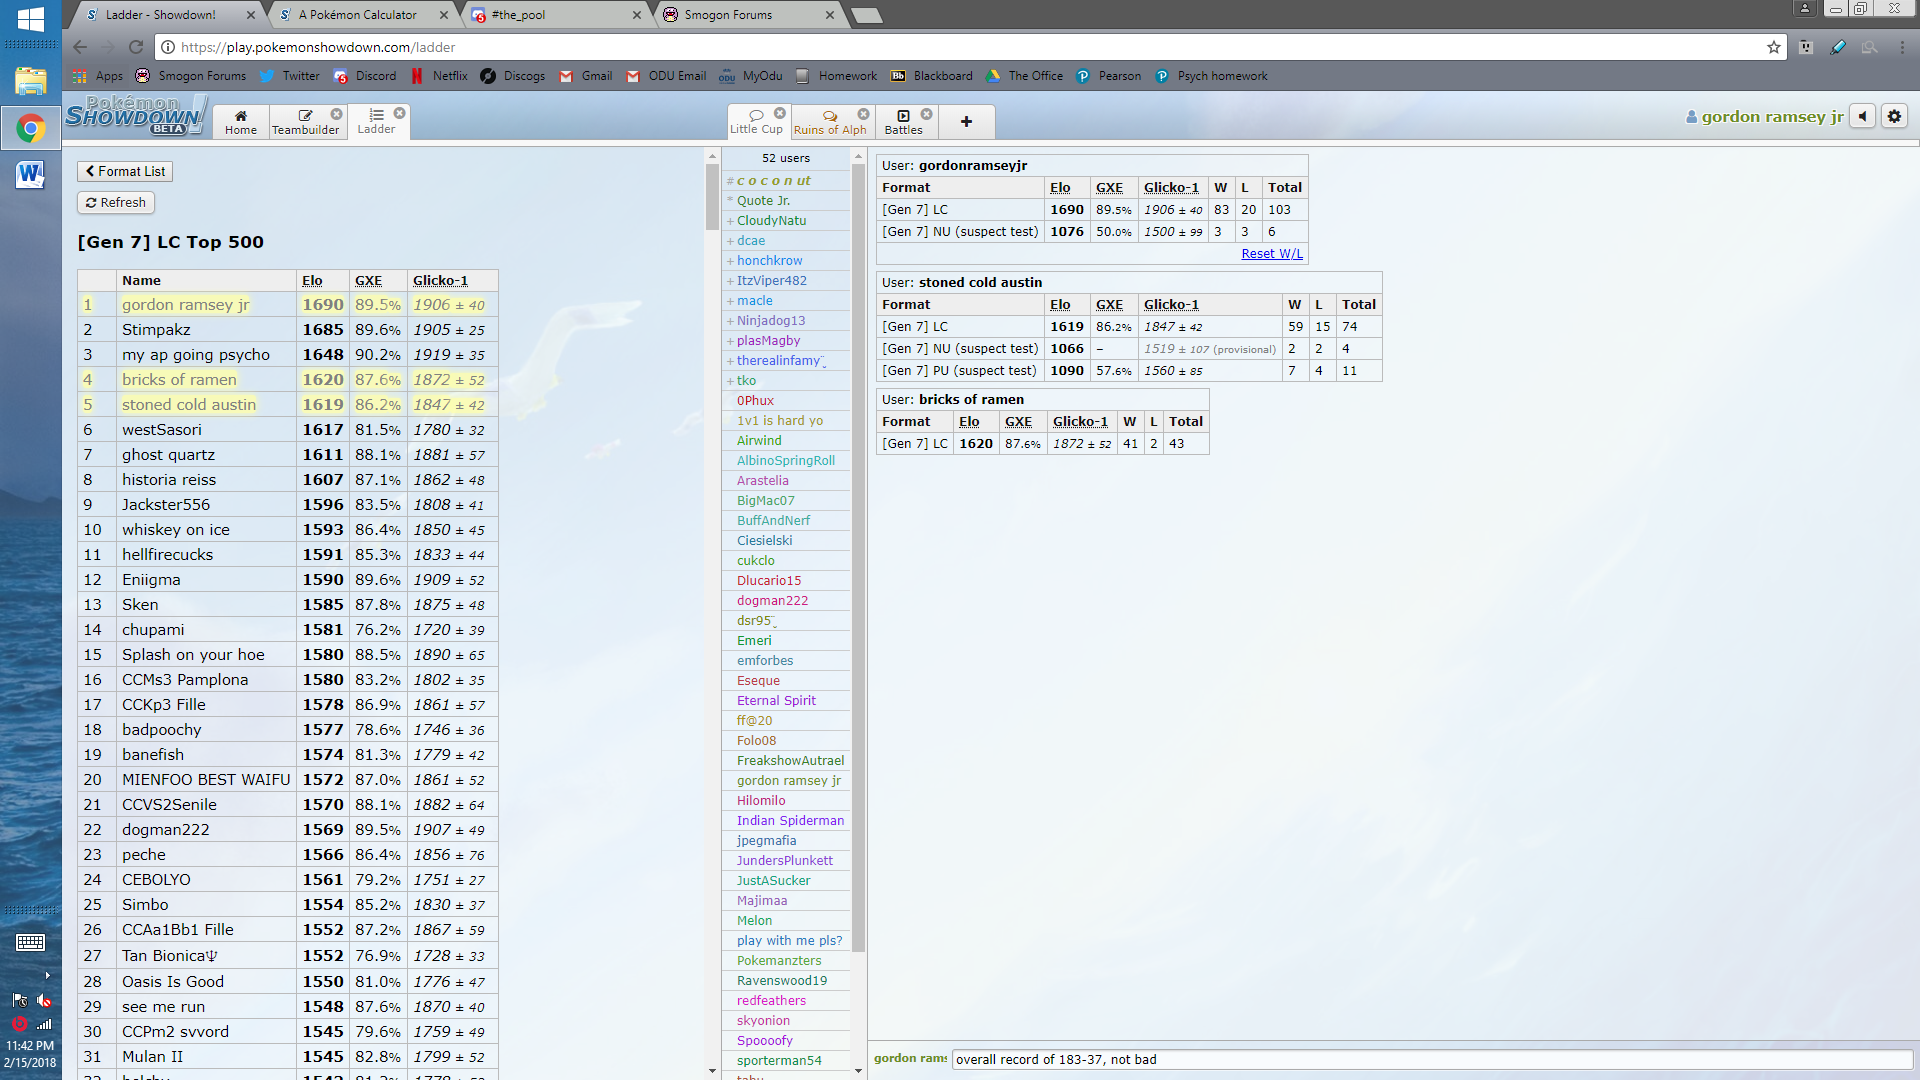Open new Chrome tab button
The image size is (1920, 1080).
coord(867,15)
